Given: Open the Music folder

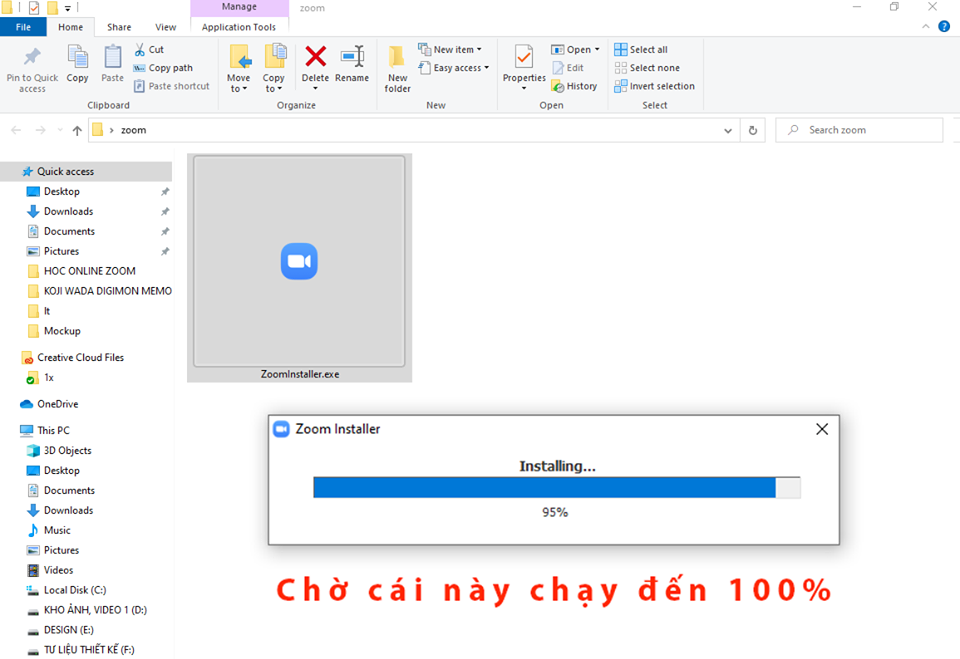Looking at the screenshot, I should 57,530.
